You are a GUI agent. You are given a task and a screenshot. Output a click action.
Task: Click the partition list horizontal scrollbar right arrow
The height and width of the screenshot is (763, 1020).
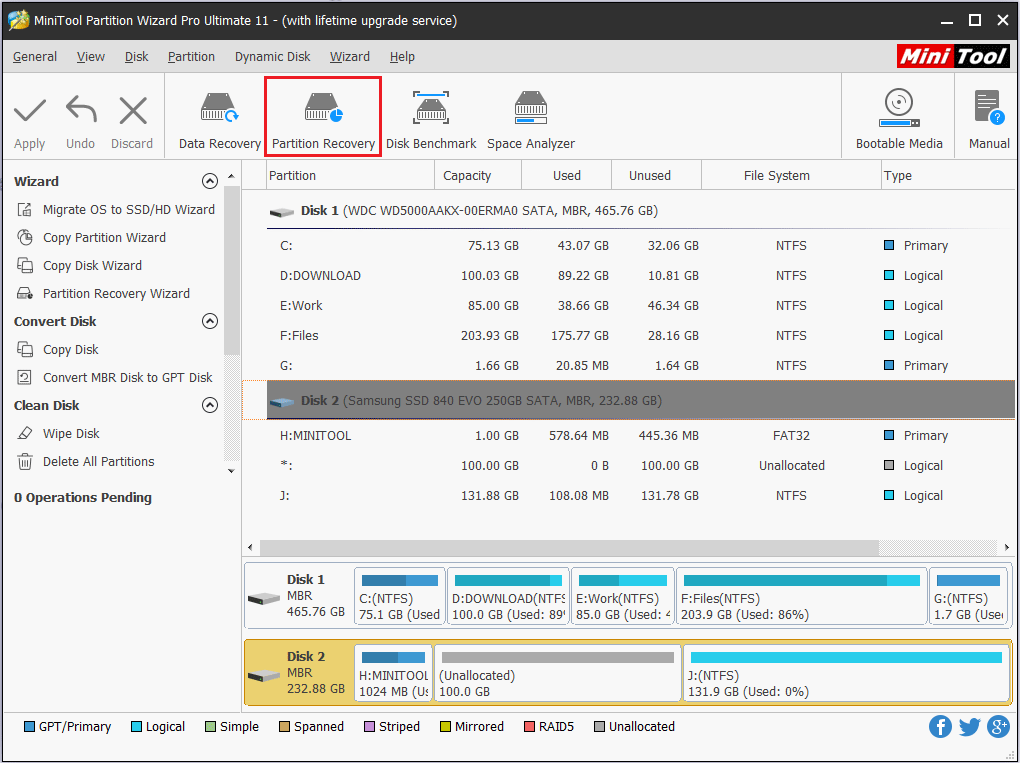(1006, 547)
